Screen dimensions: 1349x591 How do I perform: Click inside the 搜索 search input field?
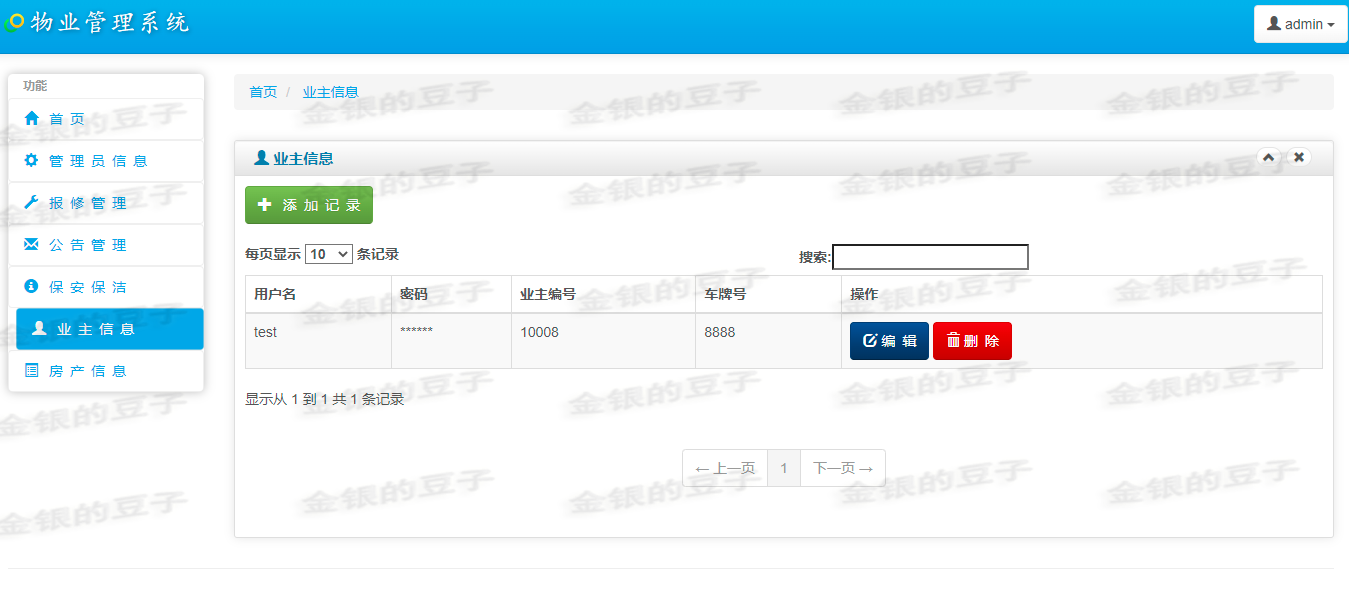929,257
